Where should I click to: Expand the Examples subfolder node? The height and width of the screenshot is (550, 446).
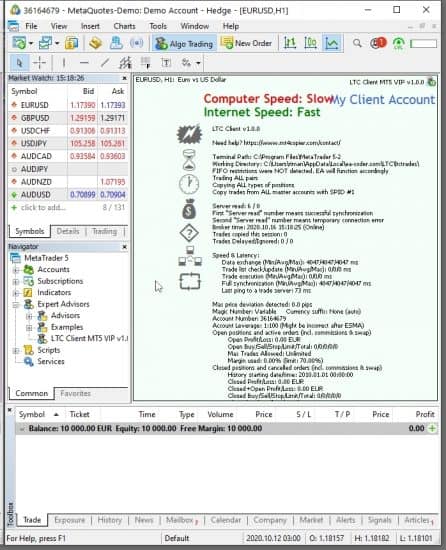[x=29, y=328]
